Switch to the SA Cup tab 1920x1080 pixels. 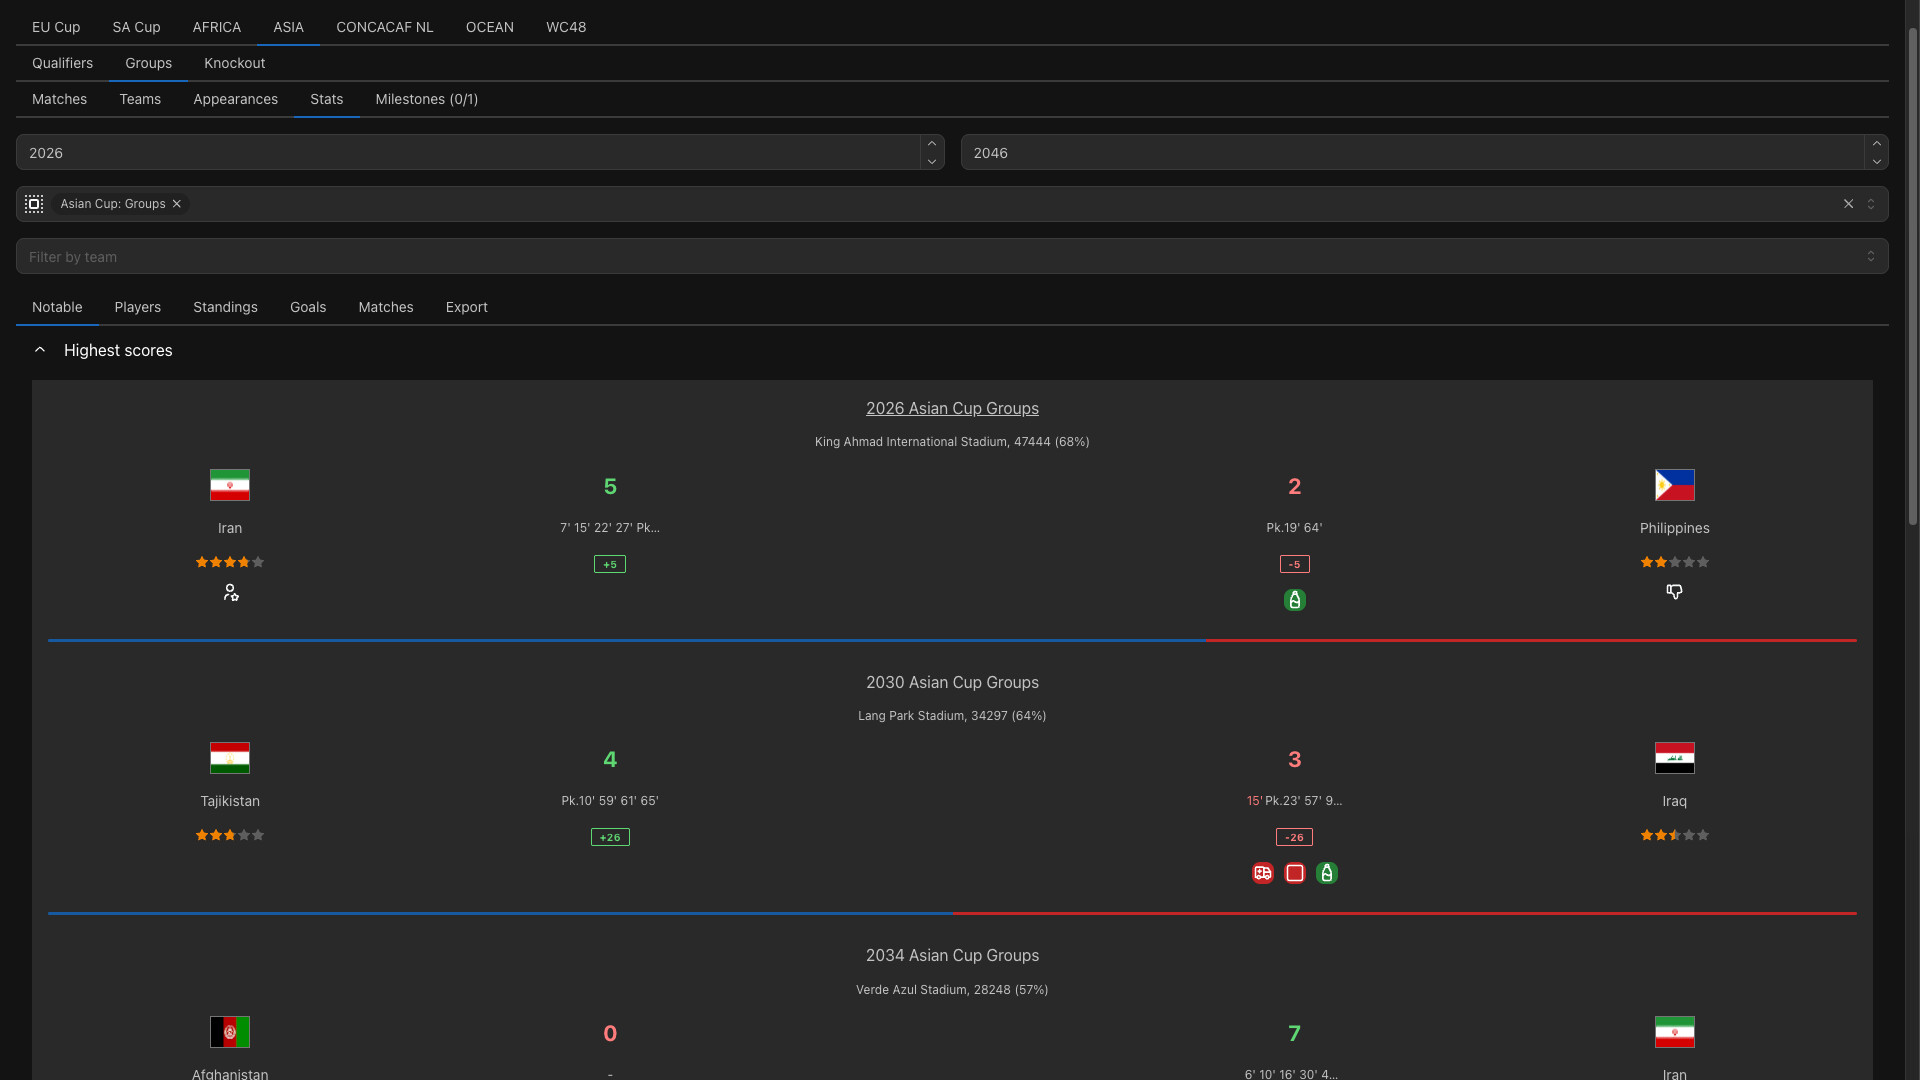[136, 27]
